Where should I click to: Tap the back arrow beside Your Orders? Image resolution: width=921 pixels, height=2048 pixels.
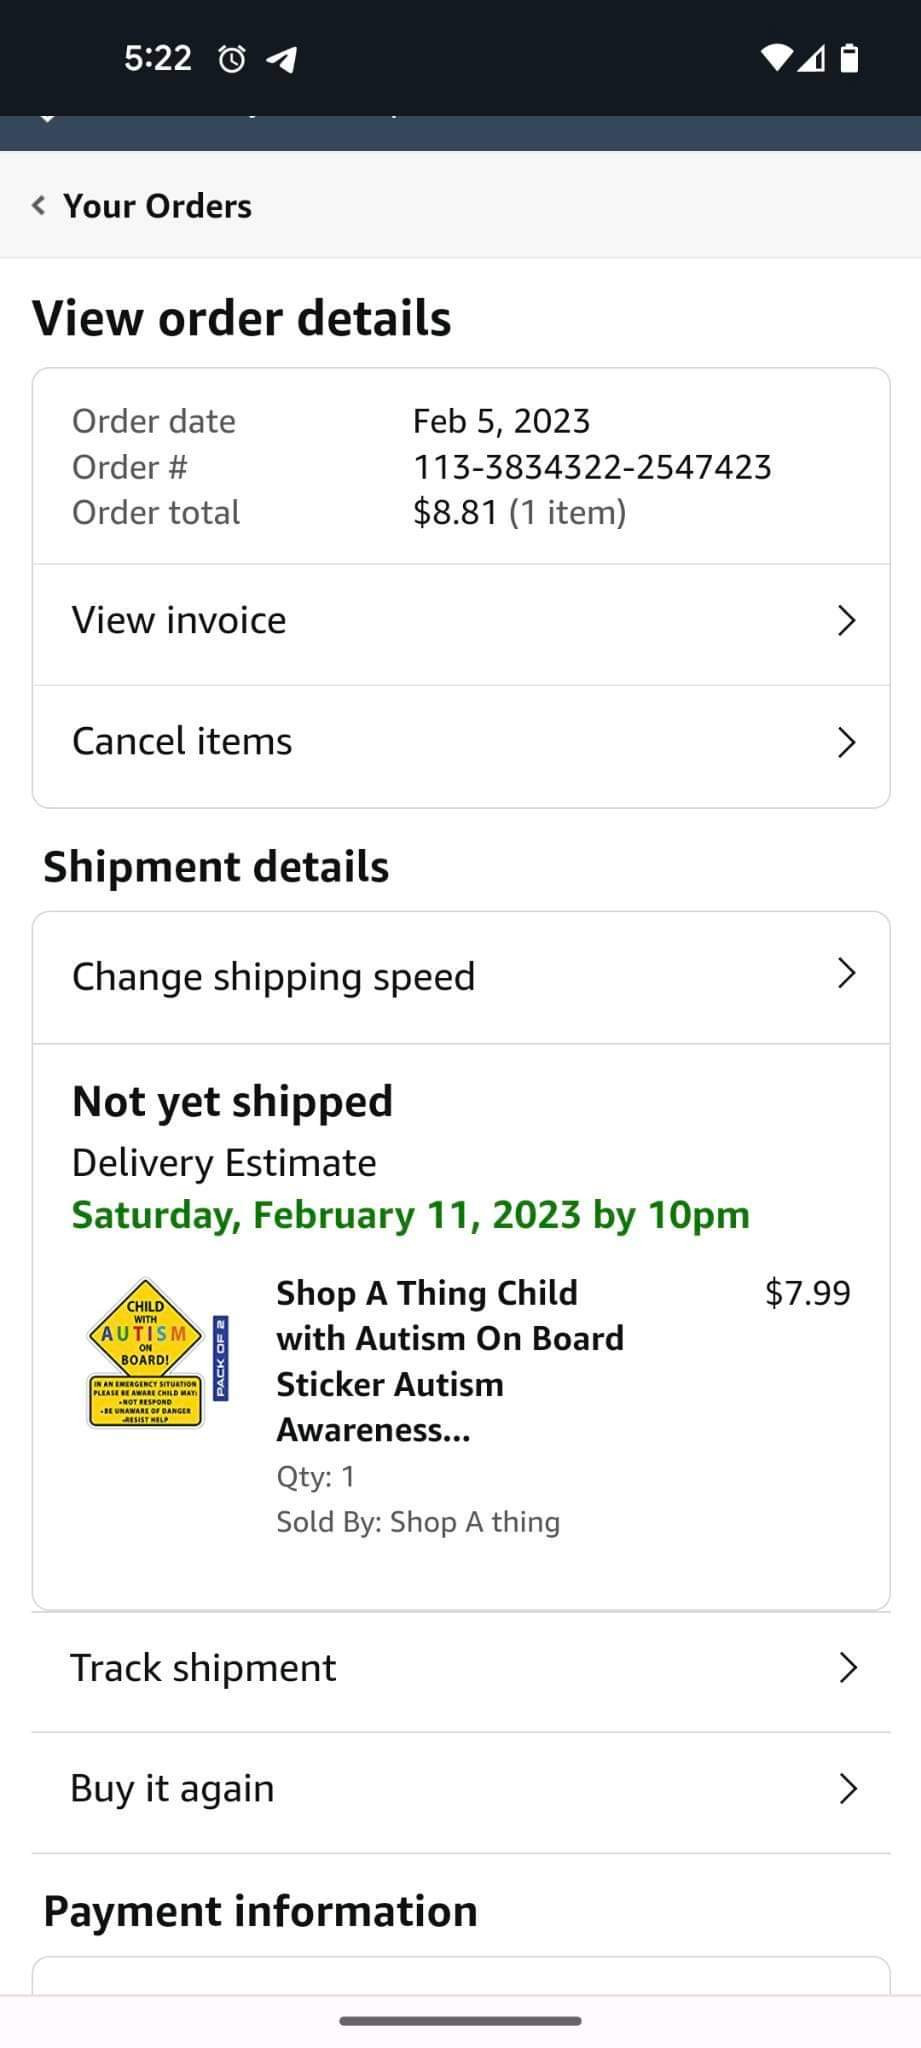coord(39,206)
